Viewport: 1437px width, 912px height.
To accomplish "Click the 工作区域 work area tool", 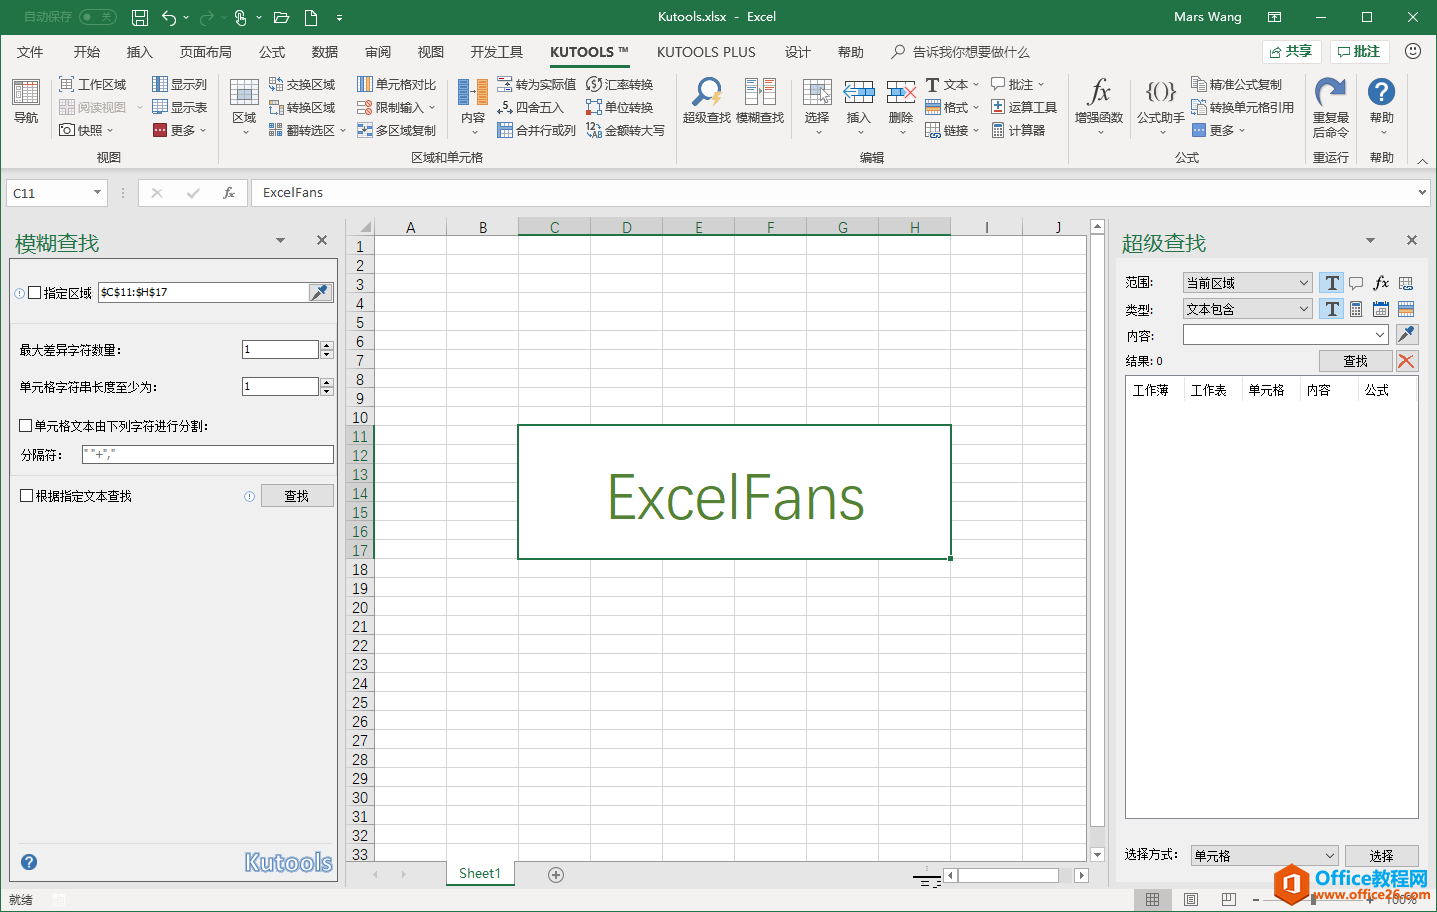I will (x=93, y=84).
